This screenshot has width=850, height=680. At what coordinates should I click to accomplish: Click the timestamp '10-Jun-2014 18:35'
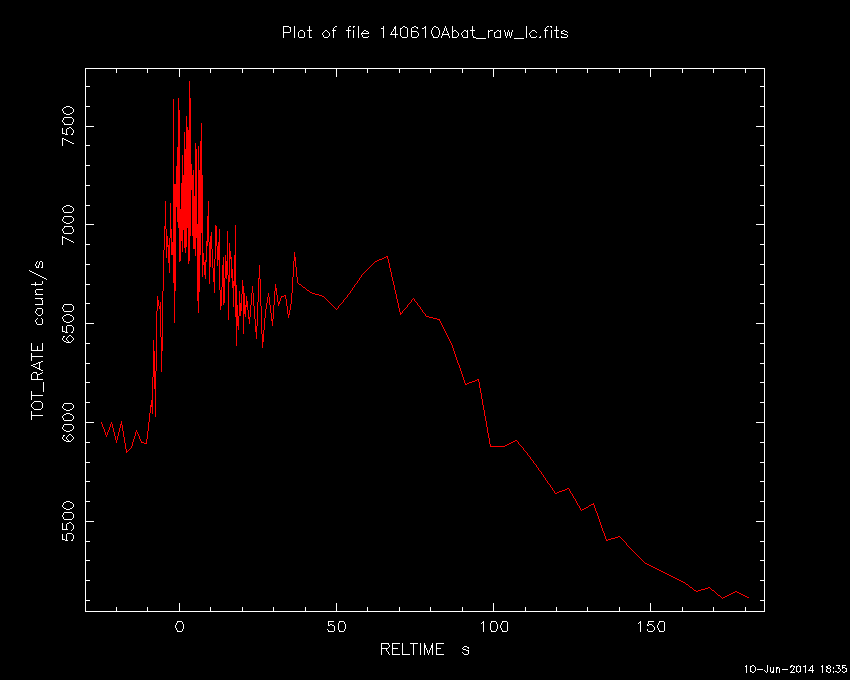[795, 669]
